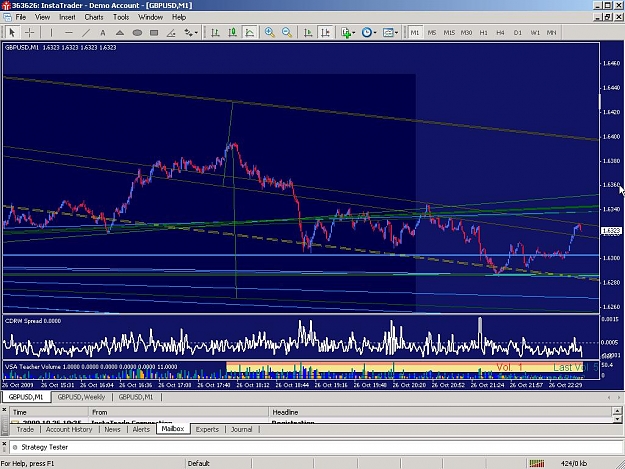This screenshot has height=469, width=625.
Task: Switch chart to candlesticks
Action: 232,33
